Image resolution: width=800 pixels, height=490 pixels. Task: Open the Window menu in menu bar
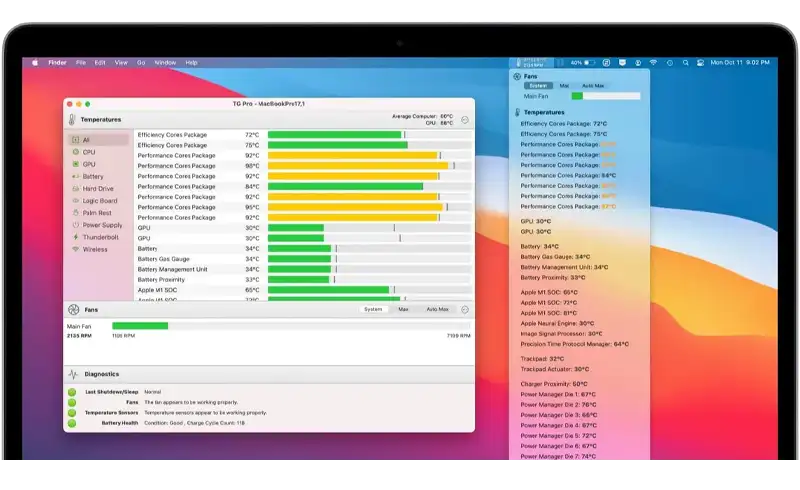pyautogui.click(x=165, y=62)
